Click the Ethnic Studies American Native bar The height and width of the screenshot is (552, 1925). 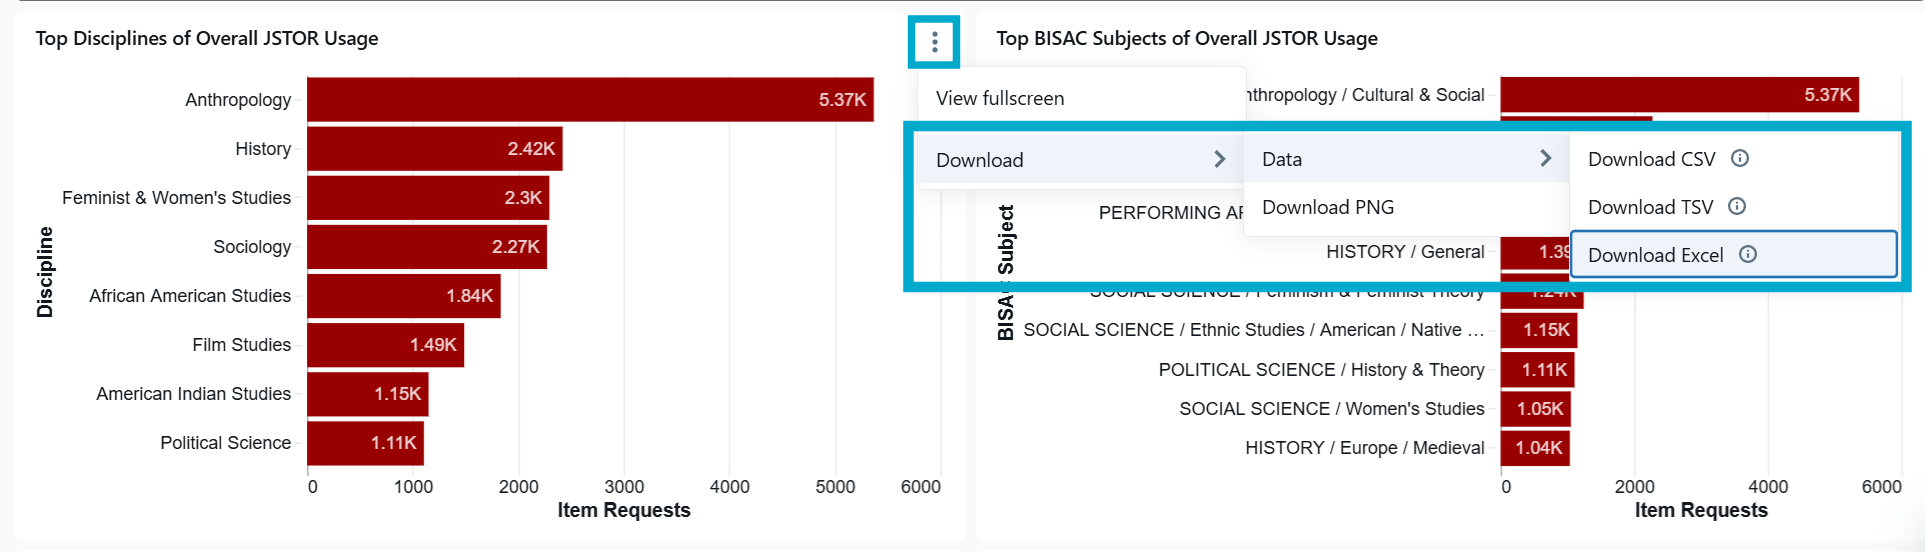[1538, 329]
